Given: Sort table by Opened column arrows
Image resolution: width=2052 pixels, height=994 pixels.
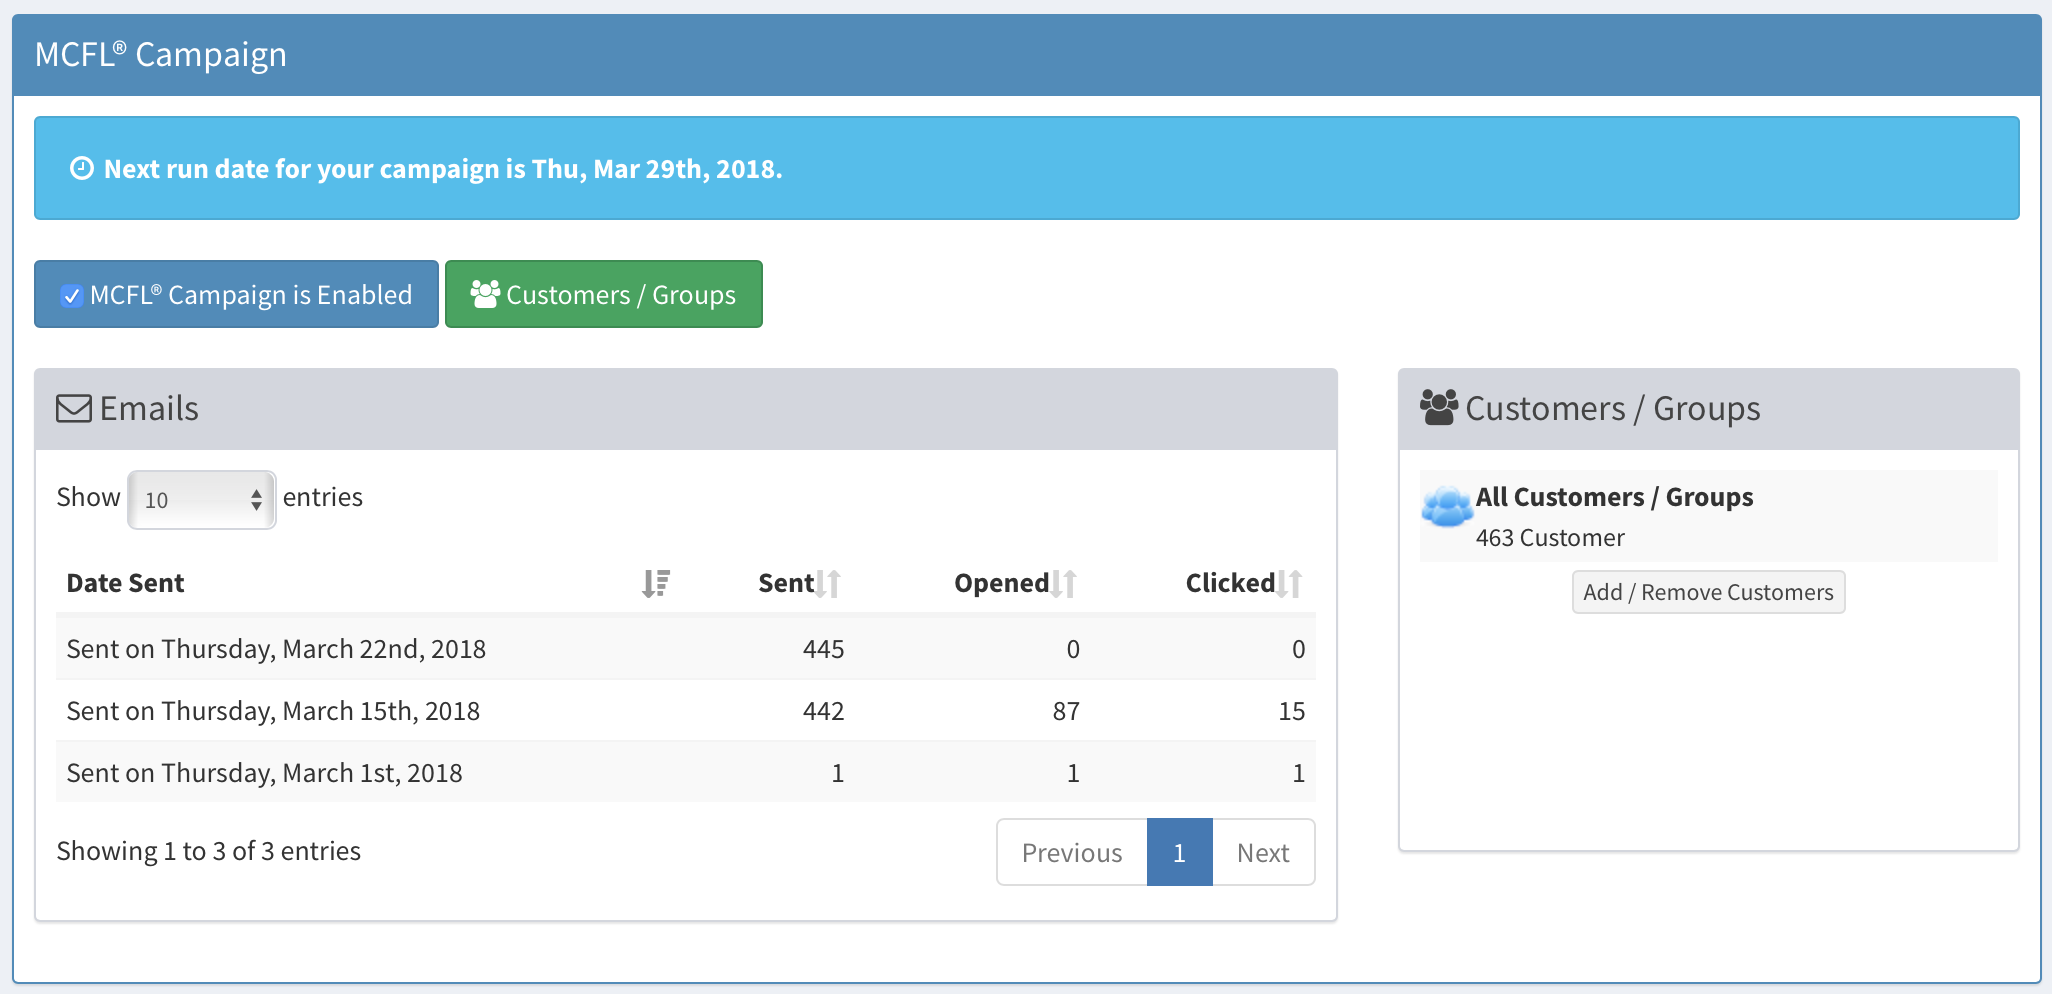Looking at the screenshot, I should click(x=1064, y=583).
